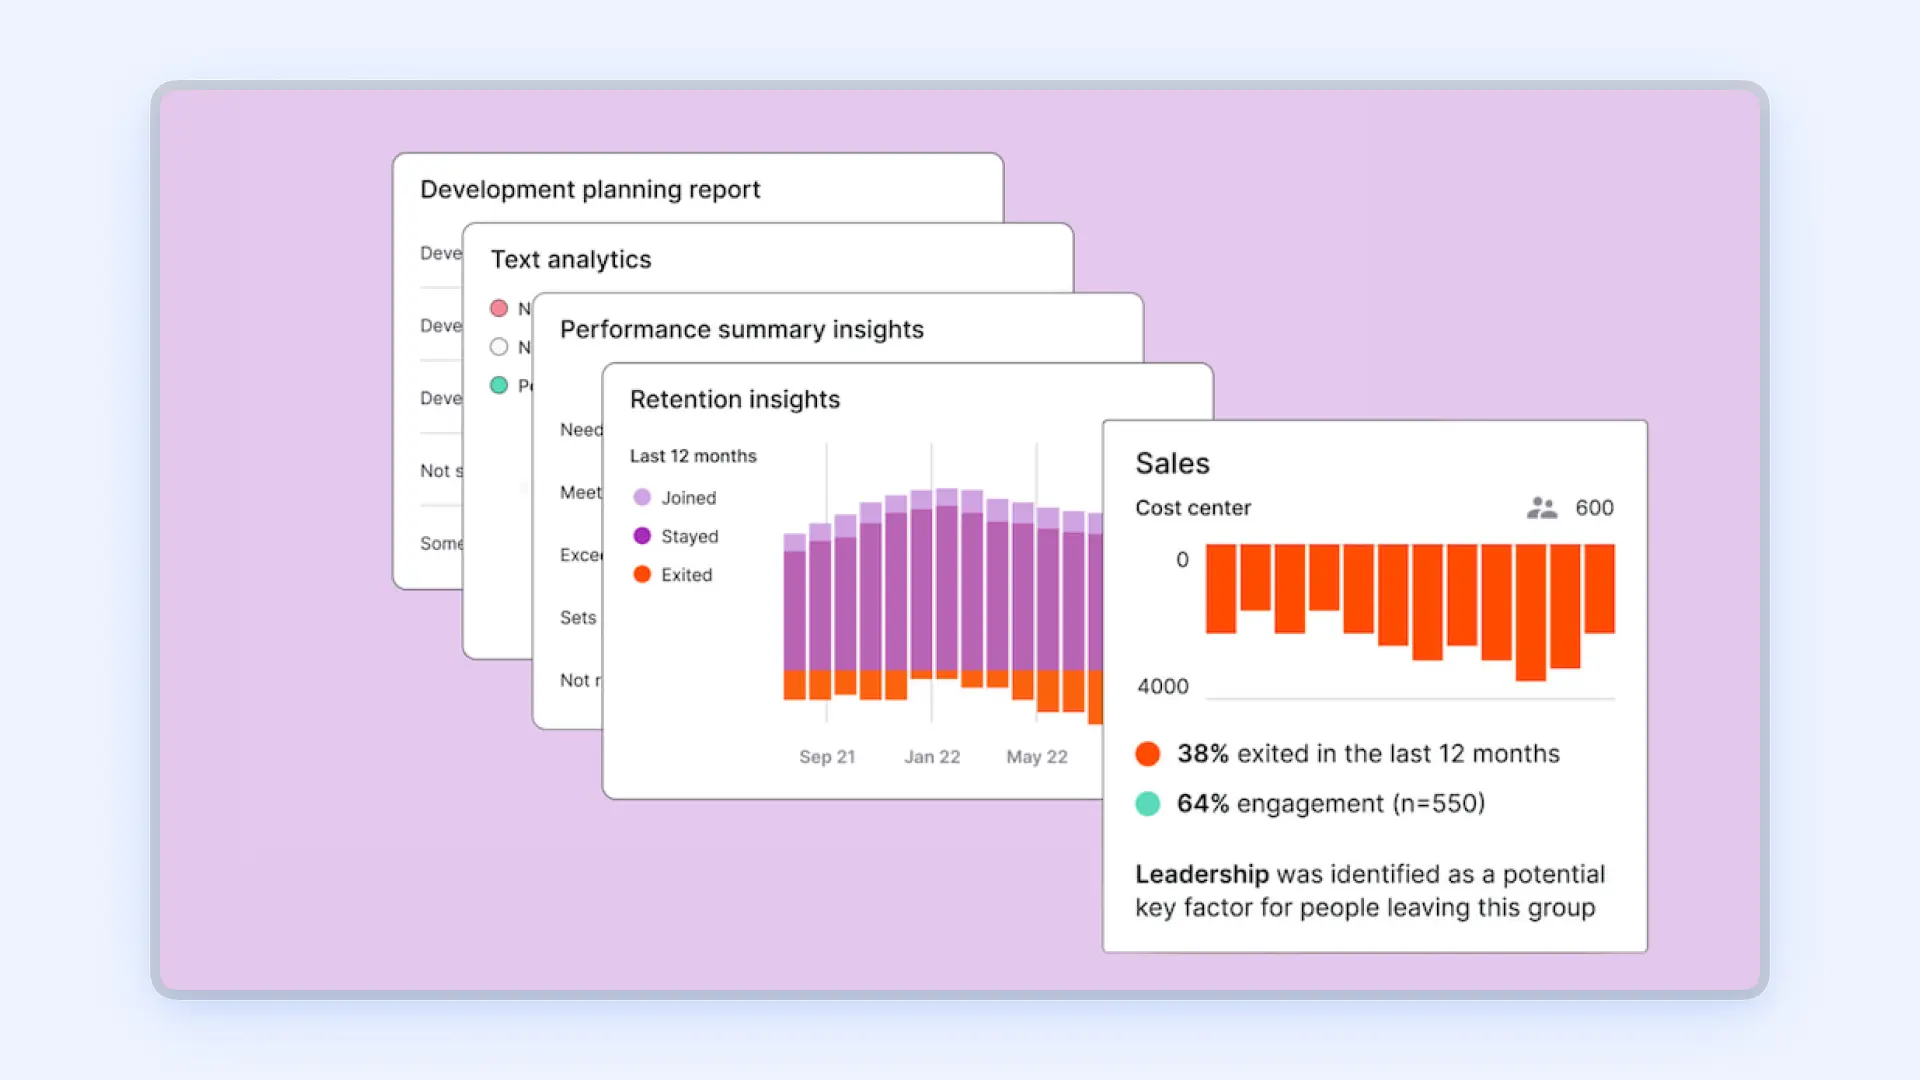
Task: Click the orange dot beside the 38% exited stat
Action: pos(1147,754)
